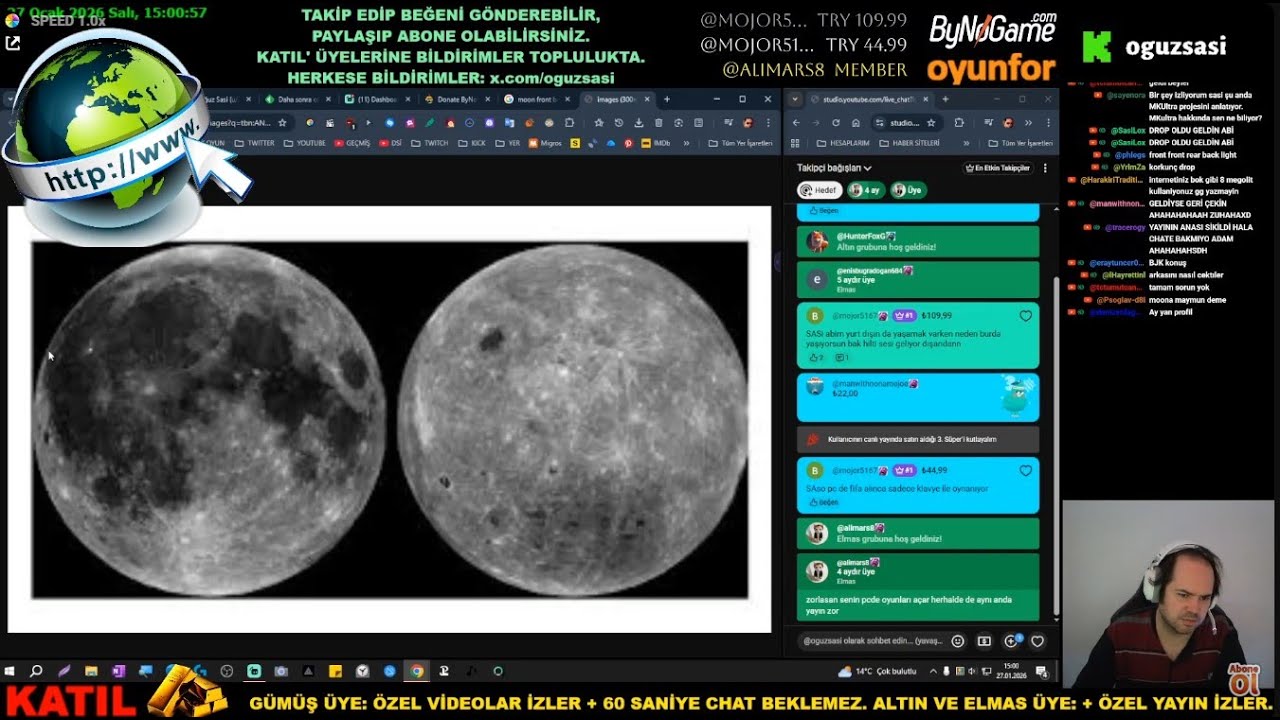Go back in the chat browser window
Viewport: 1280px width, 720px height.
796,123
